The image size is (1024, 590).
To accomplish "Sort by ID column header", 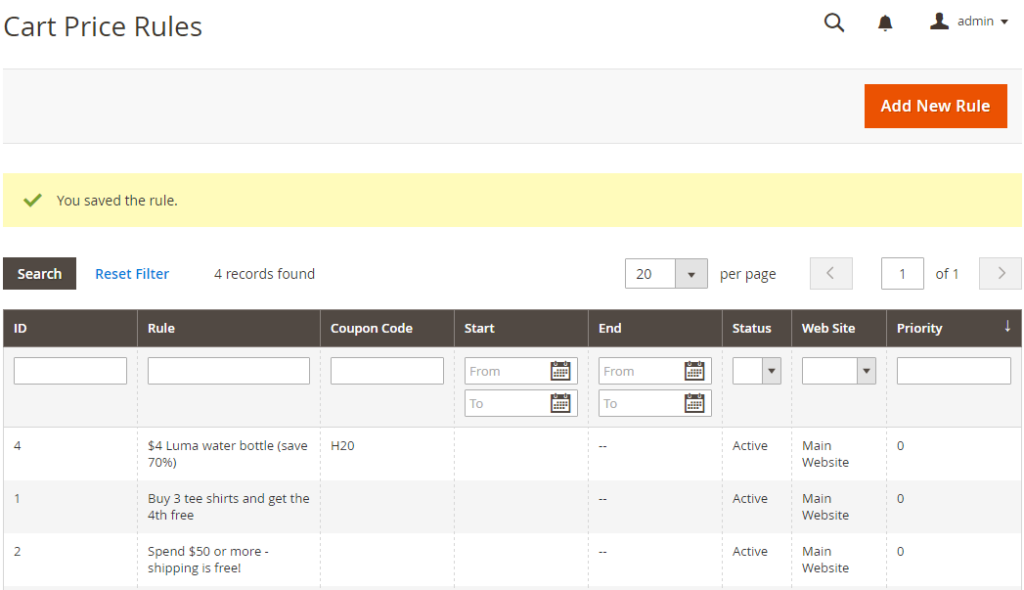I will pos(71,328).
